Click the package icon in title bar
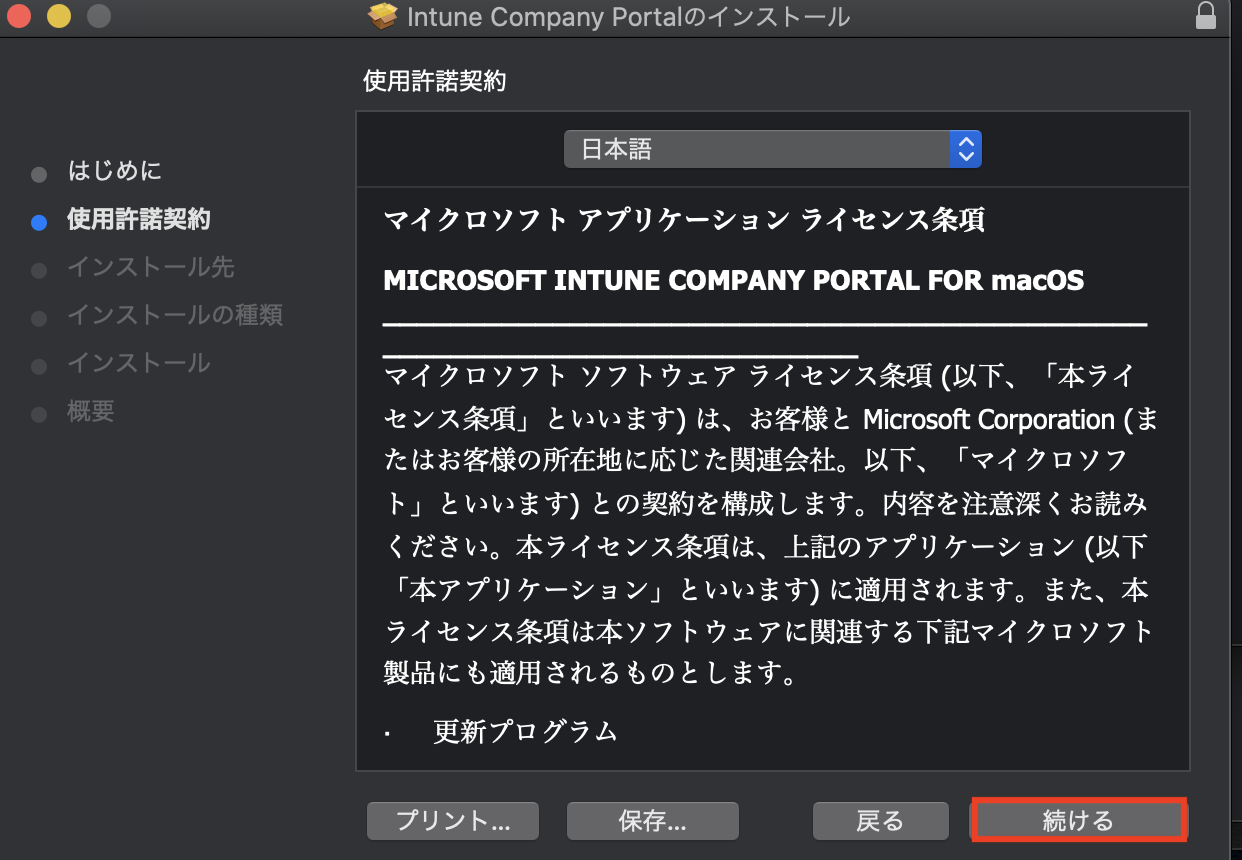The height and width of the screenshot is (860, 1242). click(383, 16)
